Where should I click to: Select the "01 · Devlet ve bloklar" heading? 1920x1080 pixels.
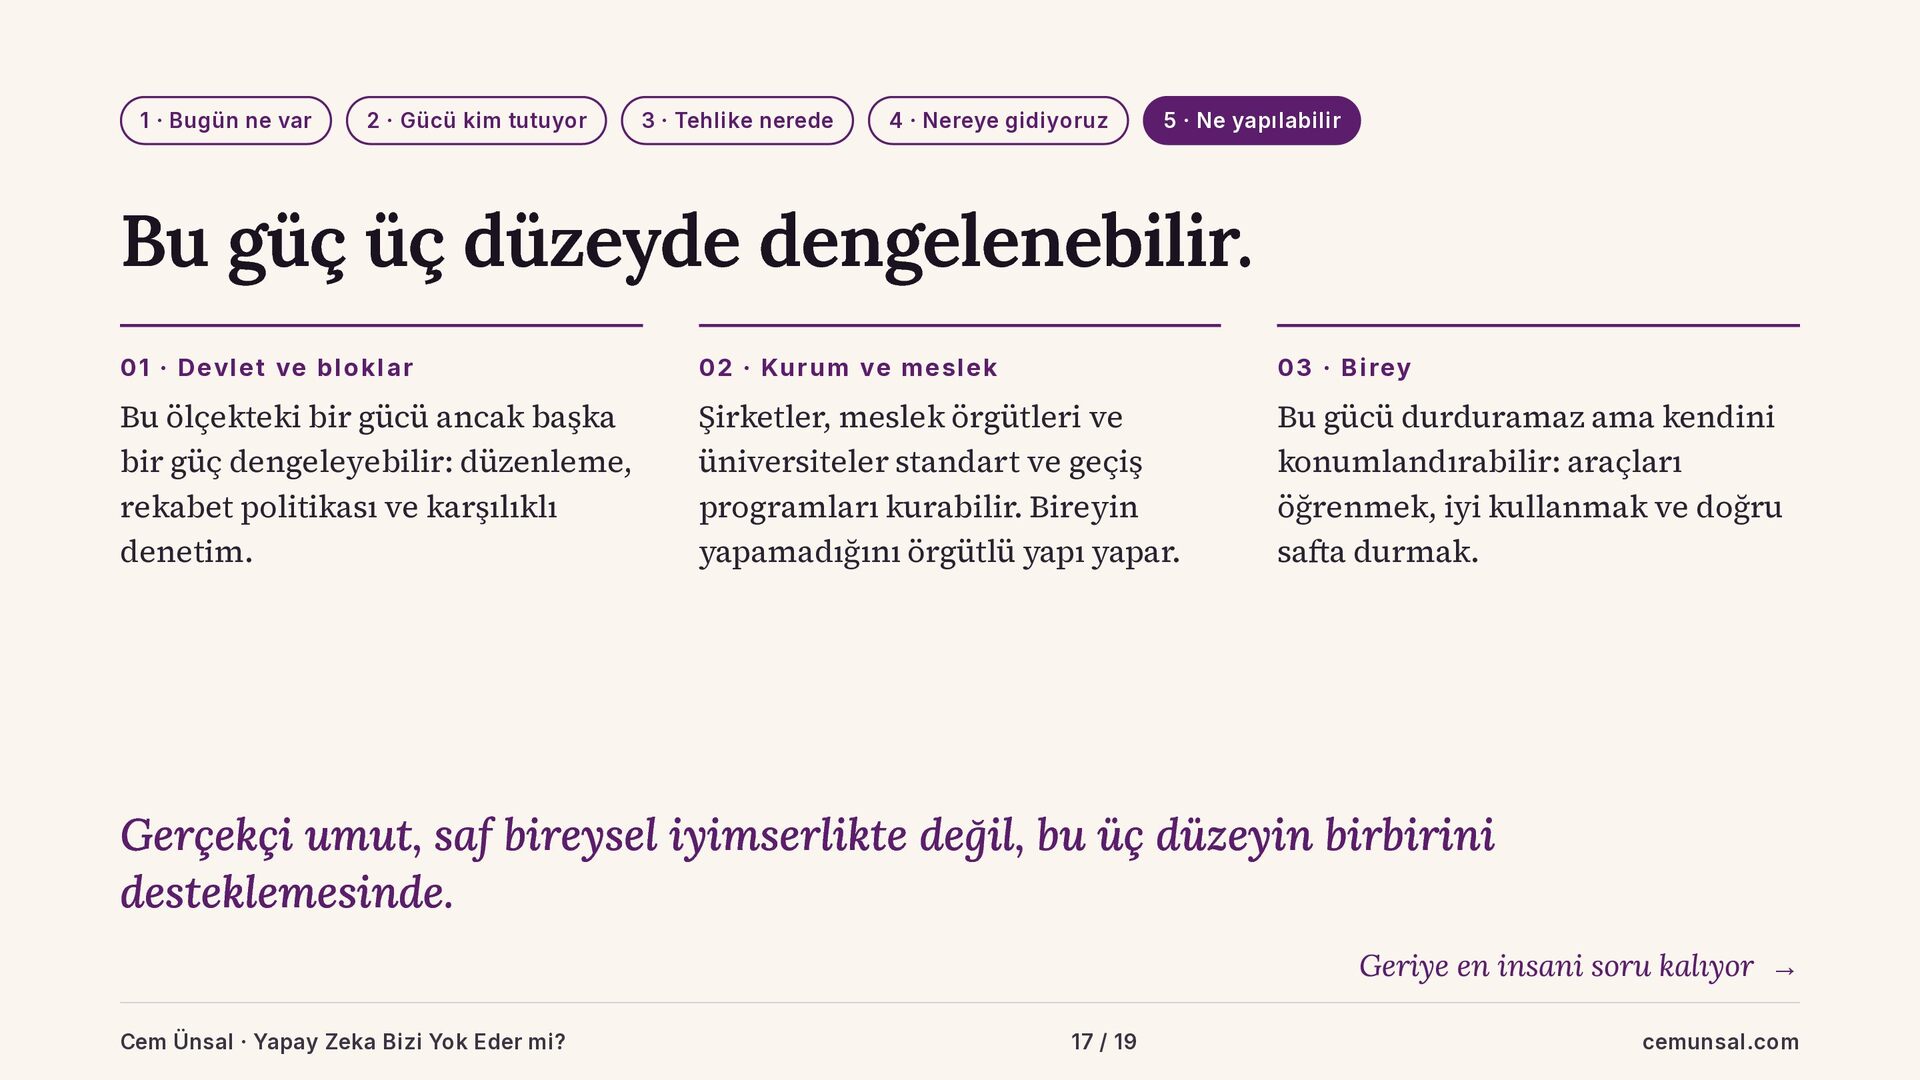pos(267,368)
